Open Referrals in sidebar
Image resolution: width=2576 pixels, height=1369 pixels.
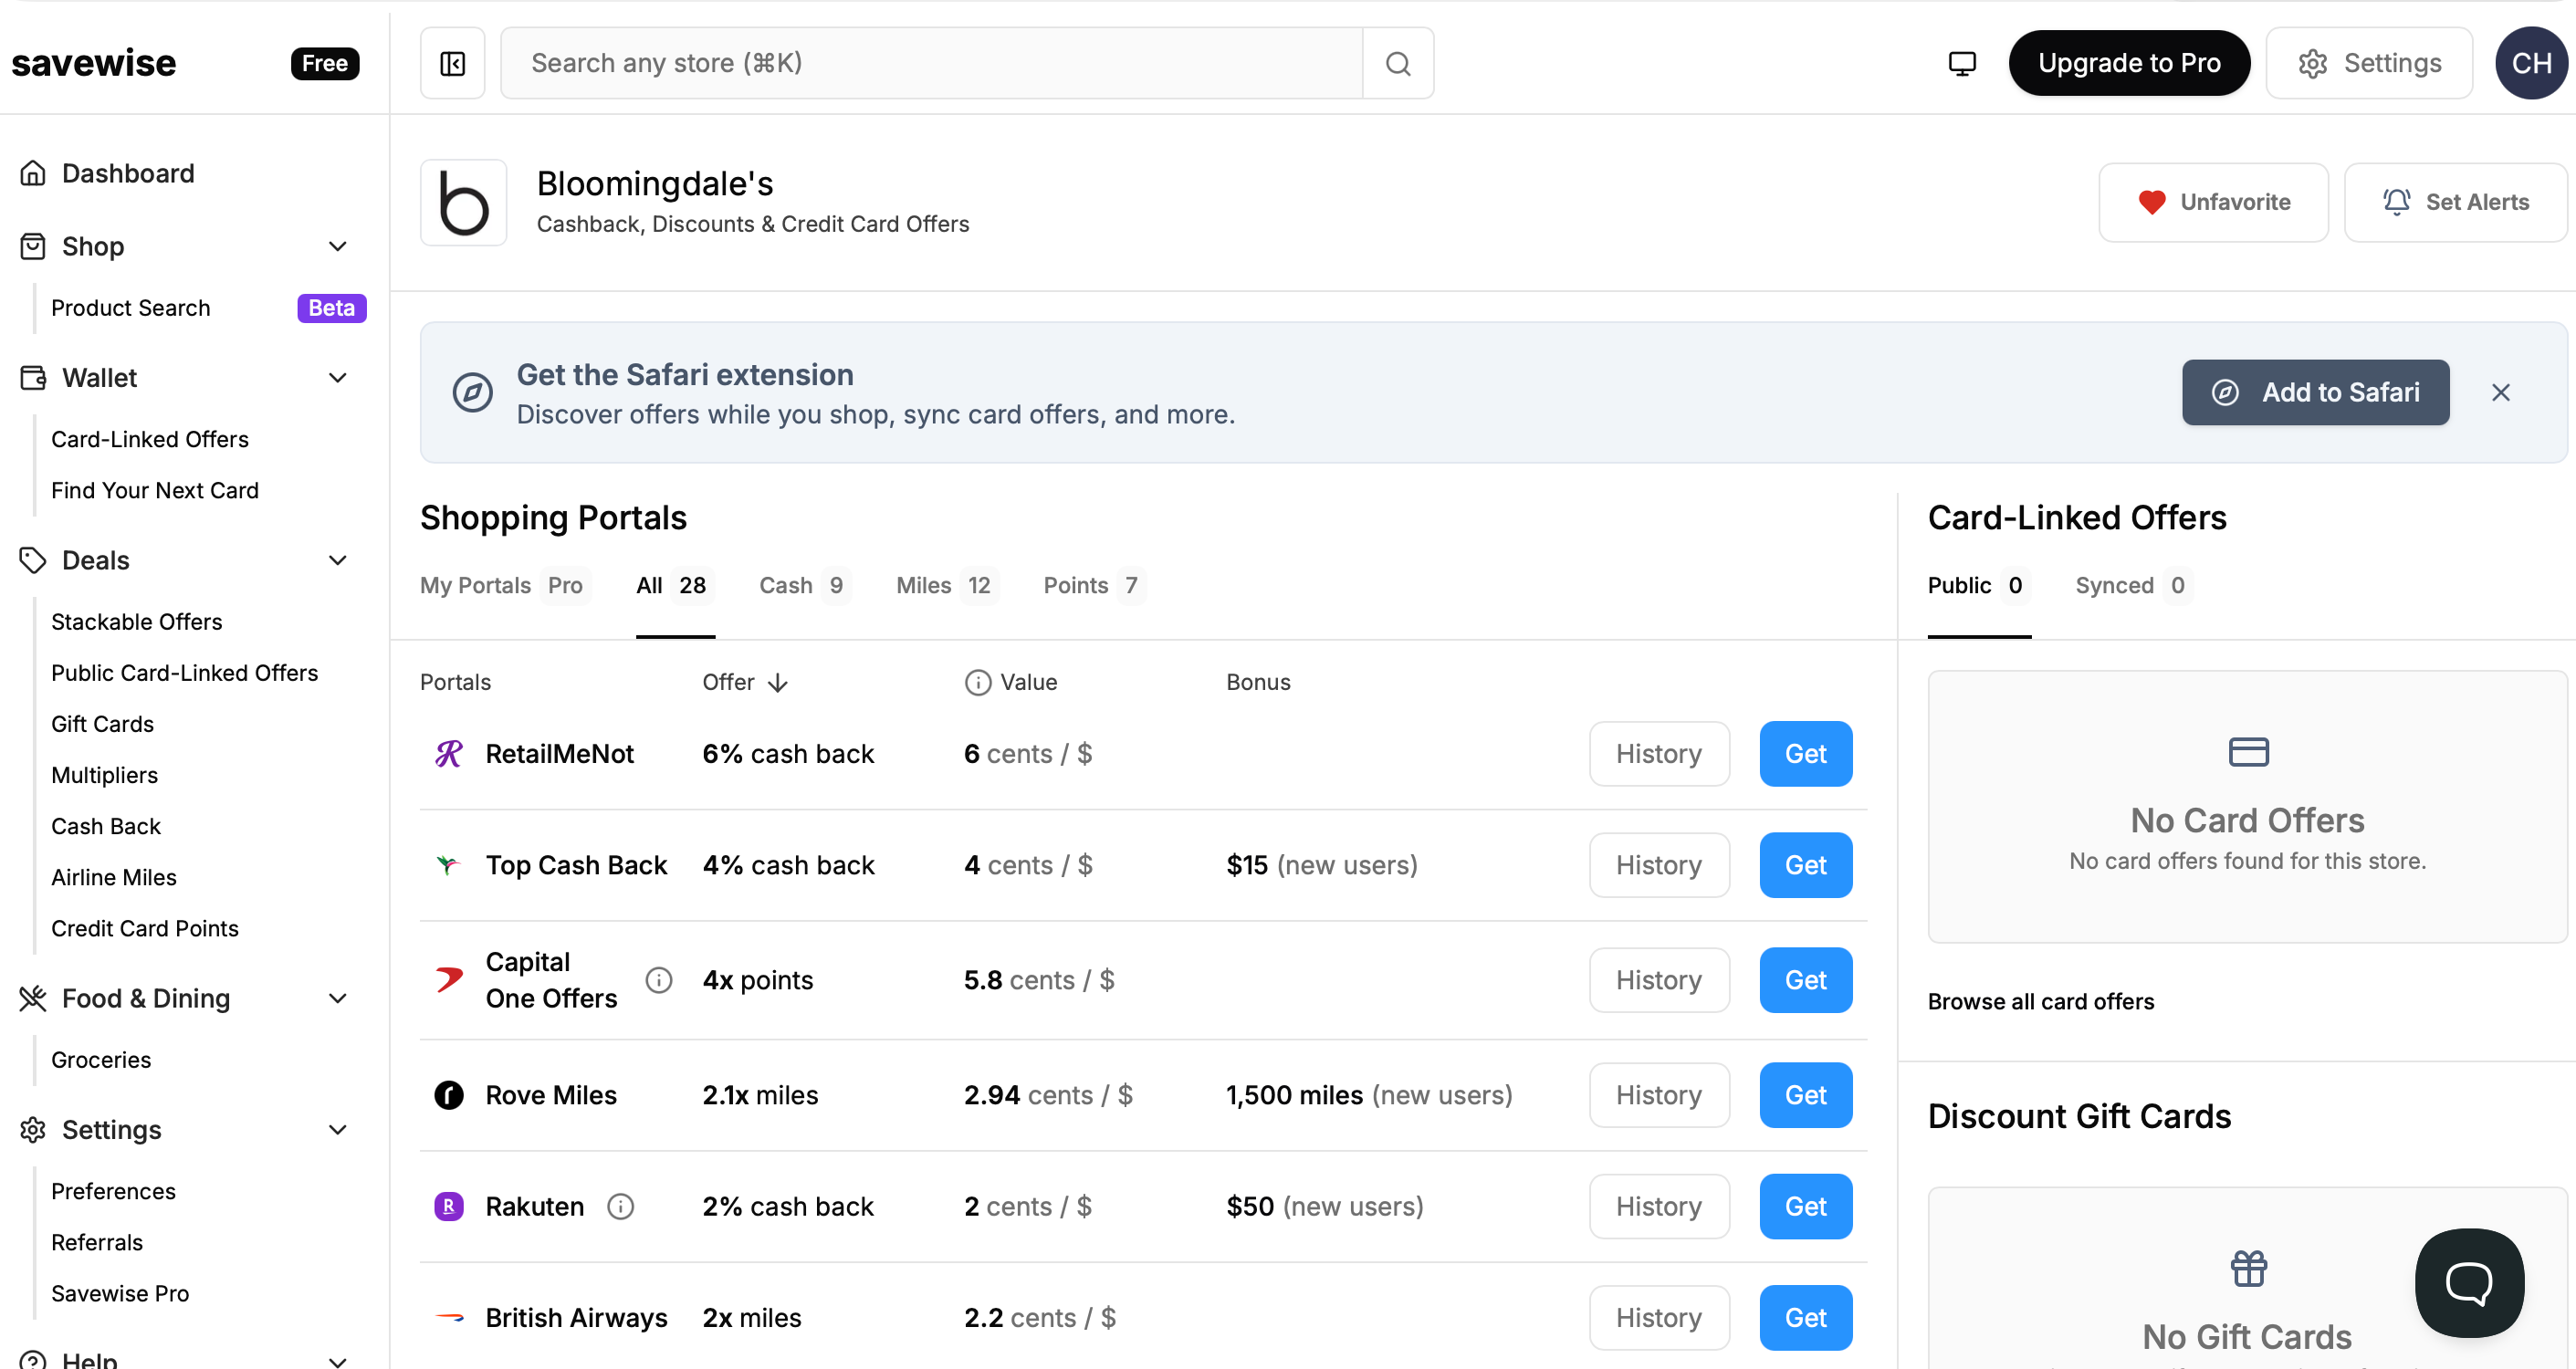(97, 1241)
